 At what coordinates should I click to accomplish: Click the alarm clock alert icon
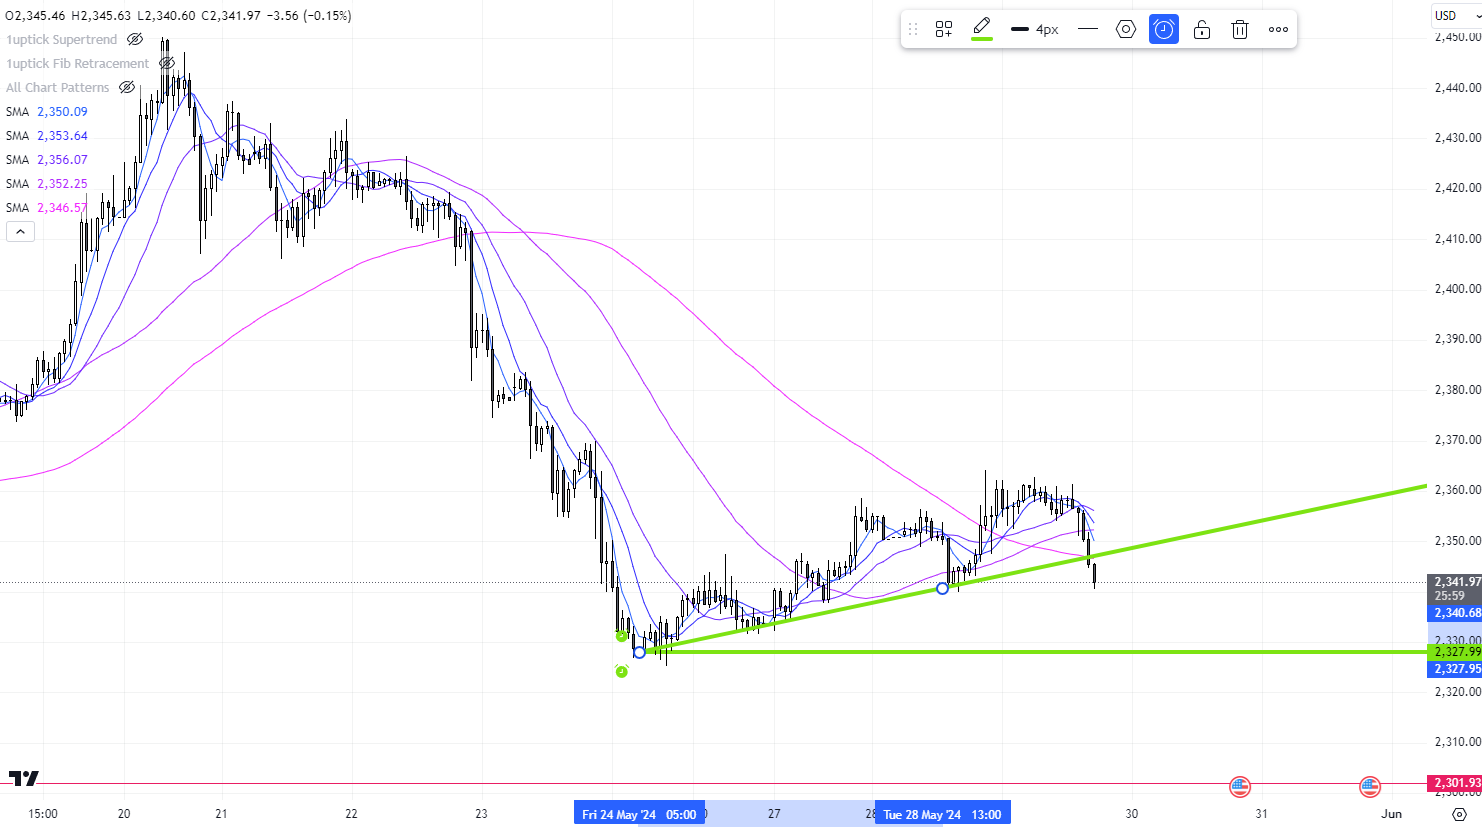1164,30
